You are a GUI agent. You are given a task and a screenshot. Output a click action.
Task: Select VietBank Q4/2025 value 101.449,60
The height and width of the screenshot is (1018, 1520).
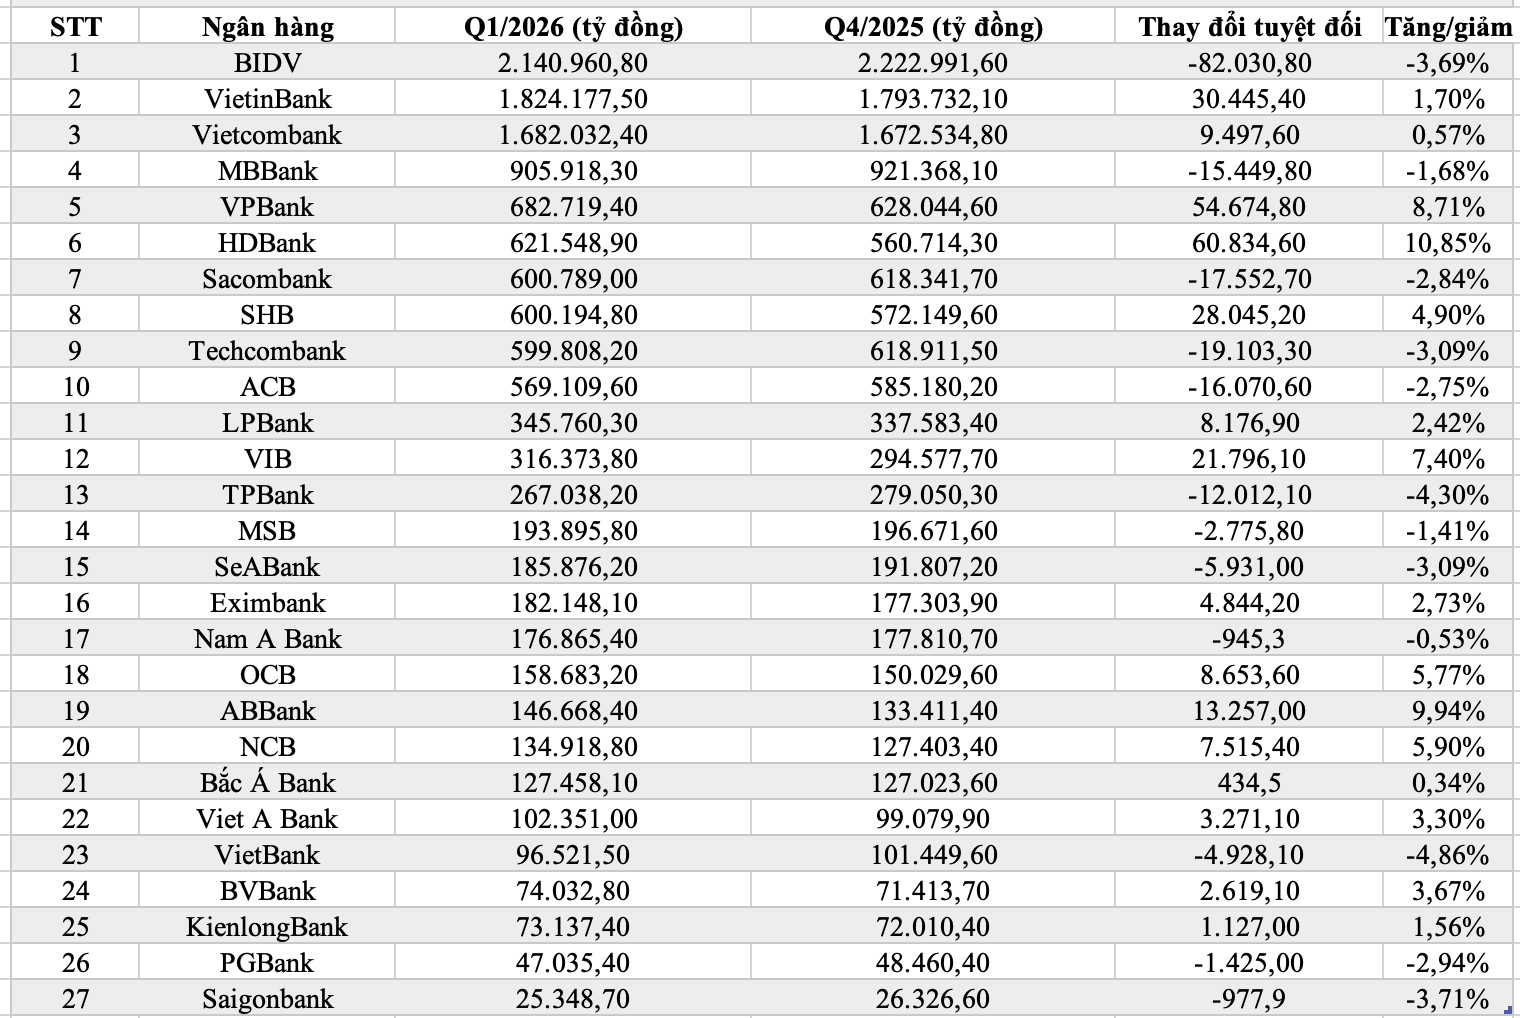click(x=933, y=855)
